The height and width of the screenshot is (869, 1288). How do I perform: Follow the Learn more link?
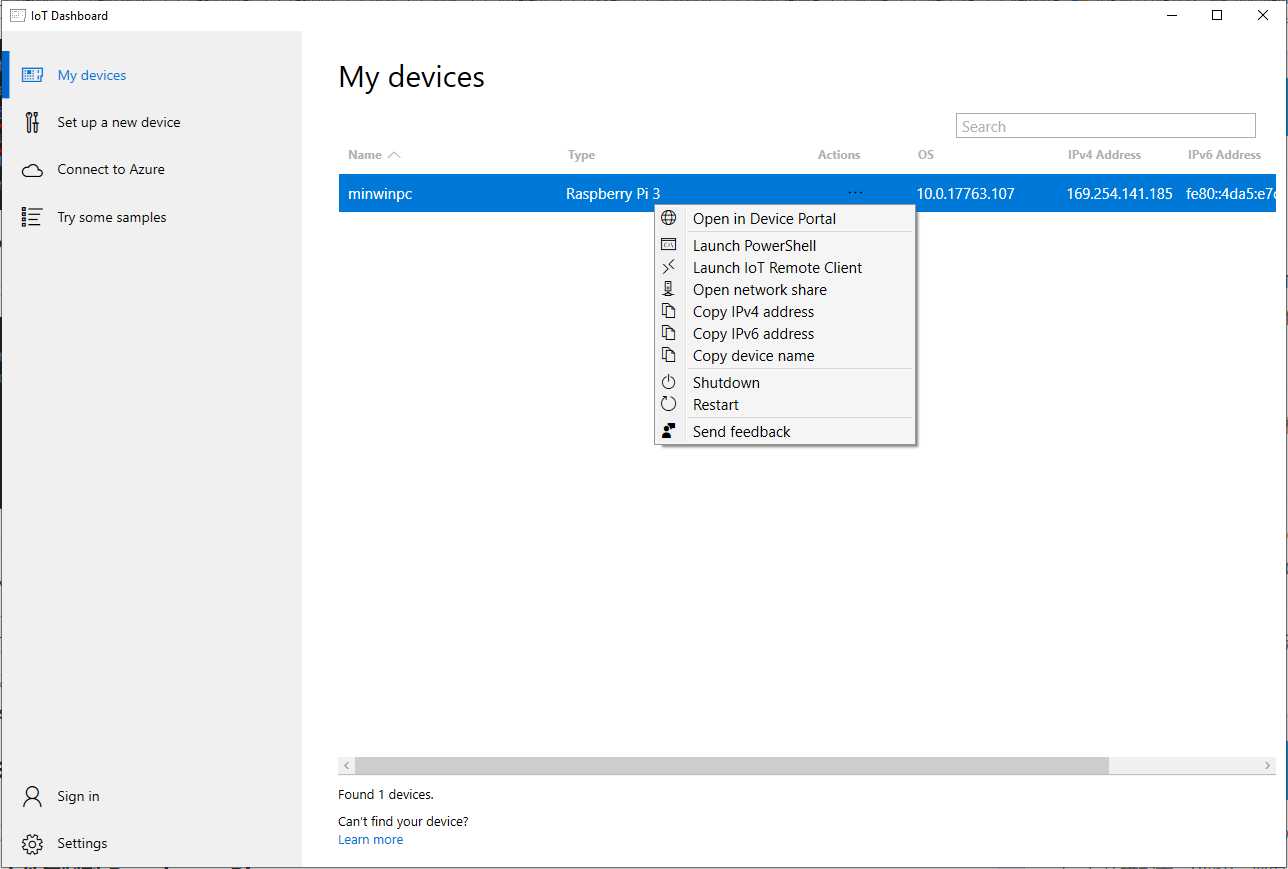point(371,839)
